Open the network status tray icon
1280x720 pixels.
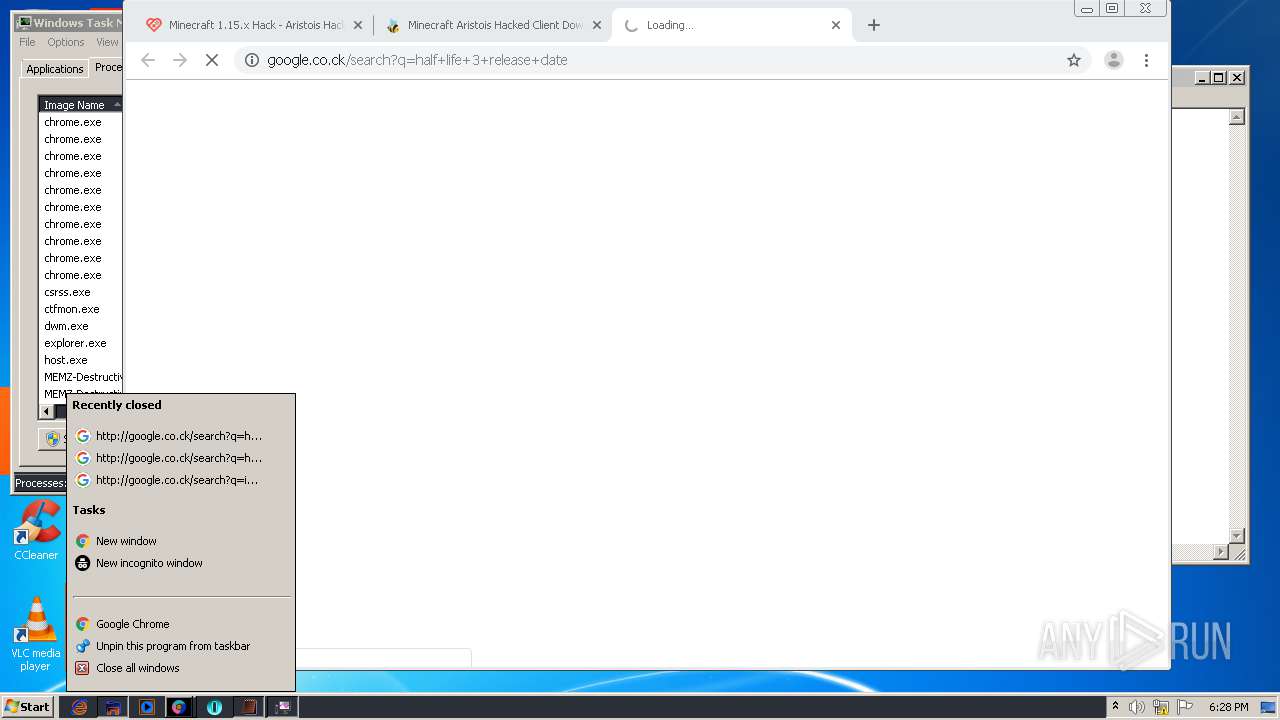pos(1161,707)
